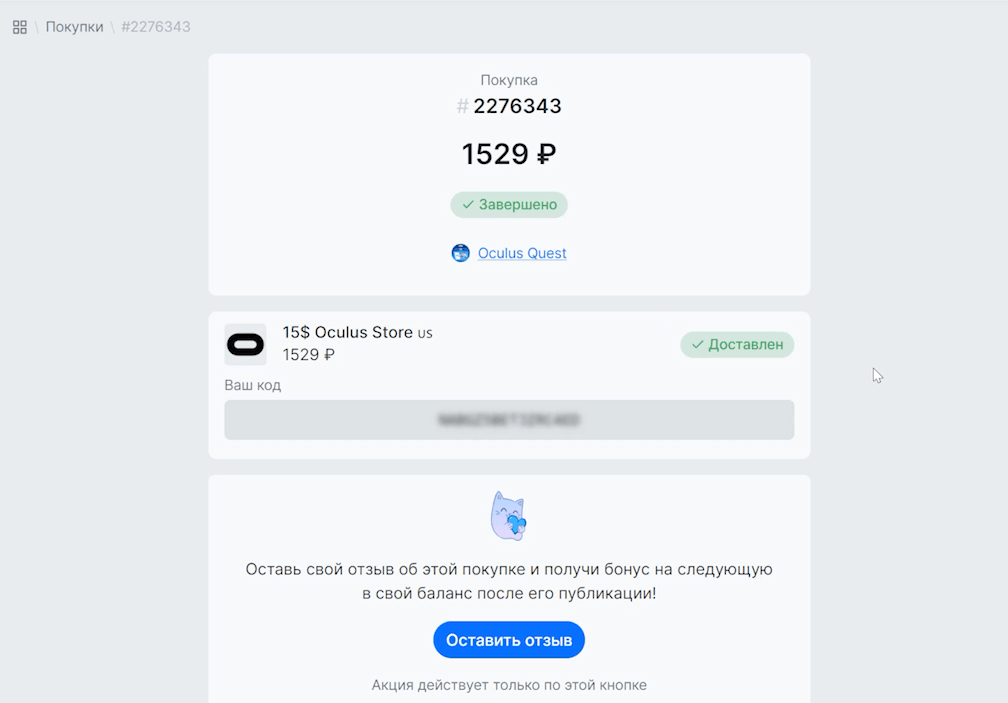Viewport: 1008px width, 703px height.
Task: Click the checkmark icon in Завершено badge
Action: [468, 205]
